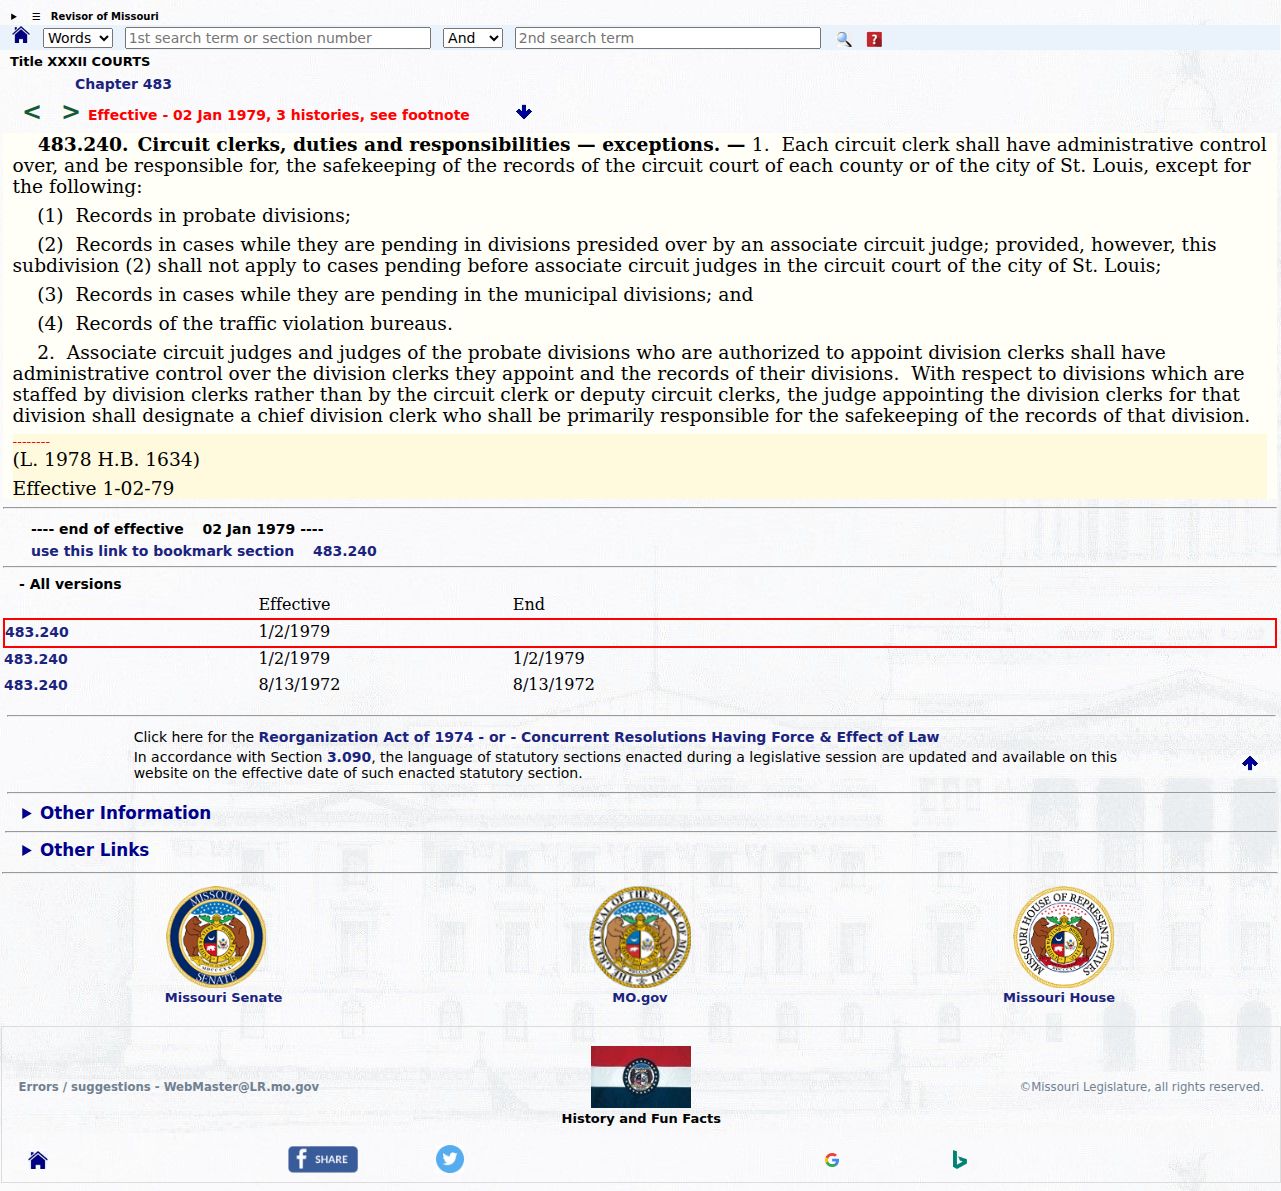The width and height of the screenshot is (1281, 1191).
Task: Open 483.240 version ending 1/2/1979
Action: point(36,659)
